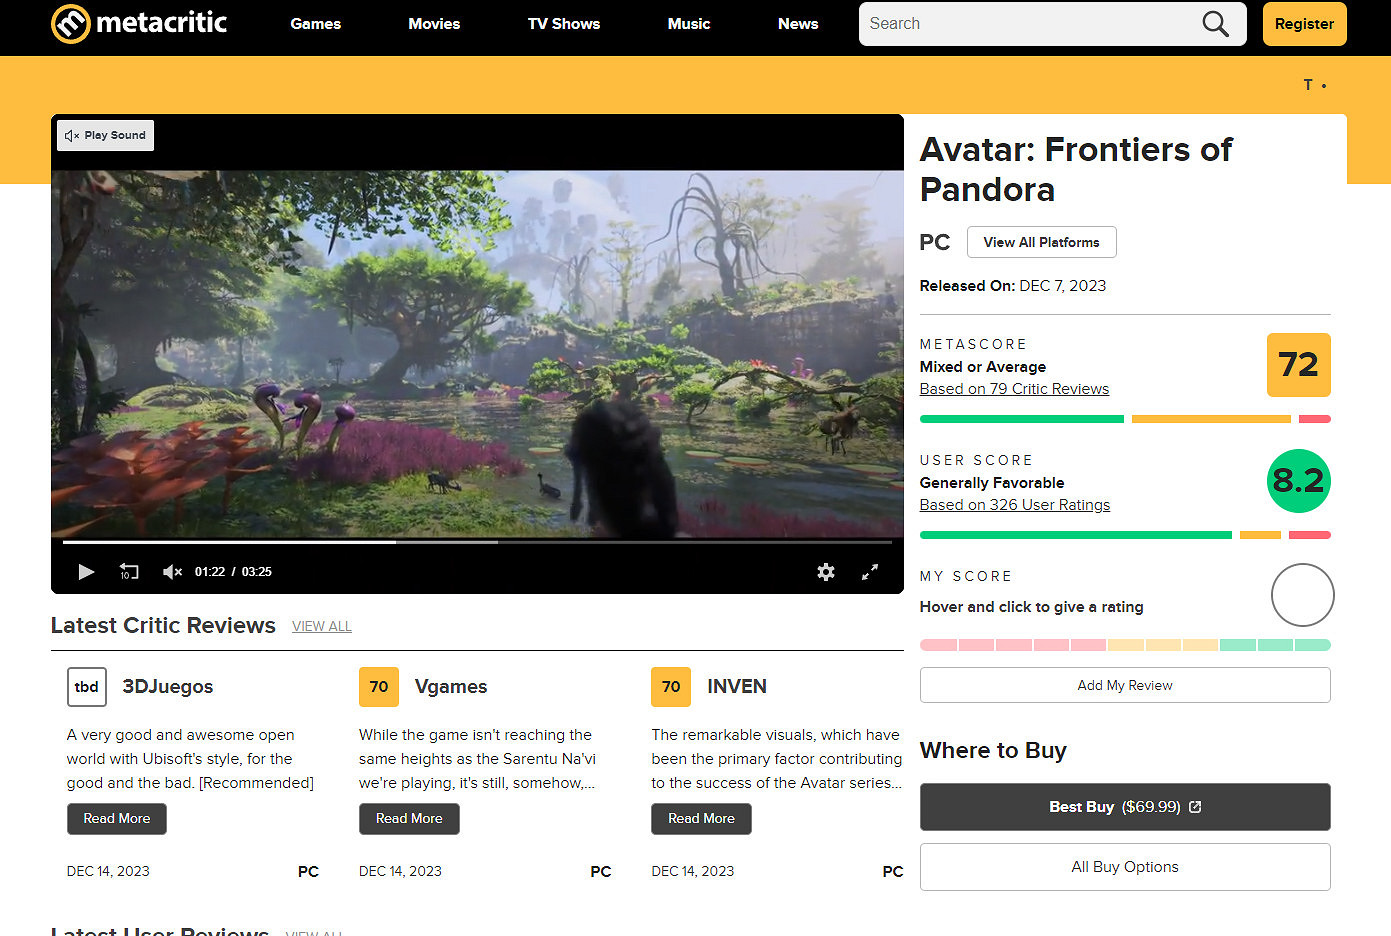Open Based on 79 Critic Reviews link
The image size is (1391, 936).
(x=1014, y=389)
